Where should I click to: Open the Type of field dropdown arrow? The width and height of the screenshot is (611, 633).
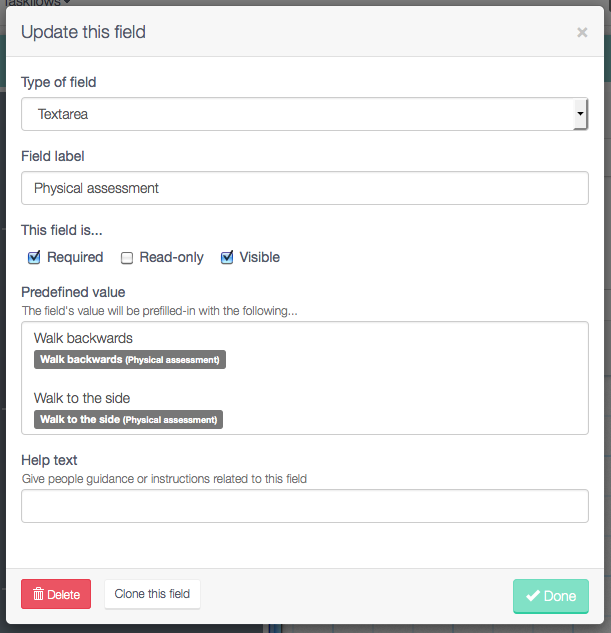tap(580, 114)
